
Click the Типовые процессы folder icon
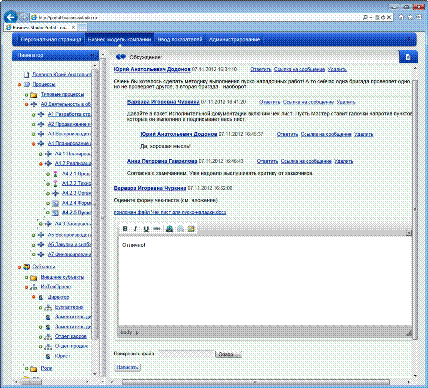pyautogui.click(x=33, y=95)
